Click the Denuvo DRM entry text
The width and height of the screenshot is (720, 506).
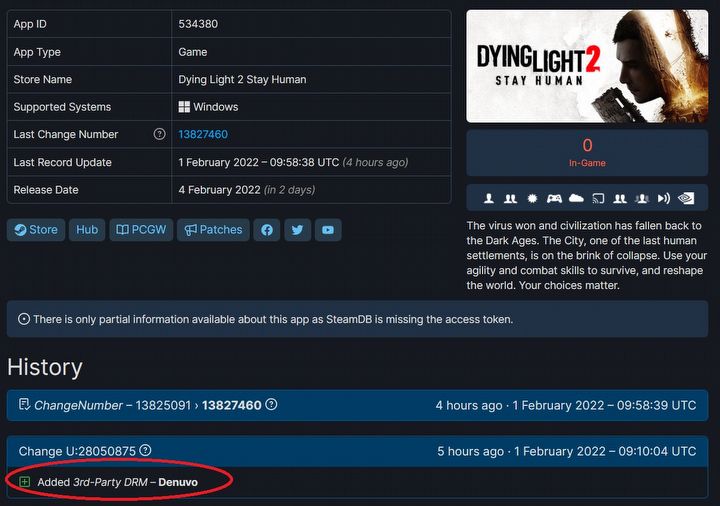118,482
